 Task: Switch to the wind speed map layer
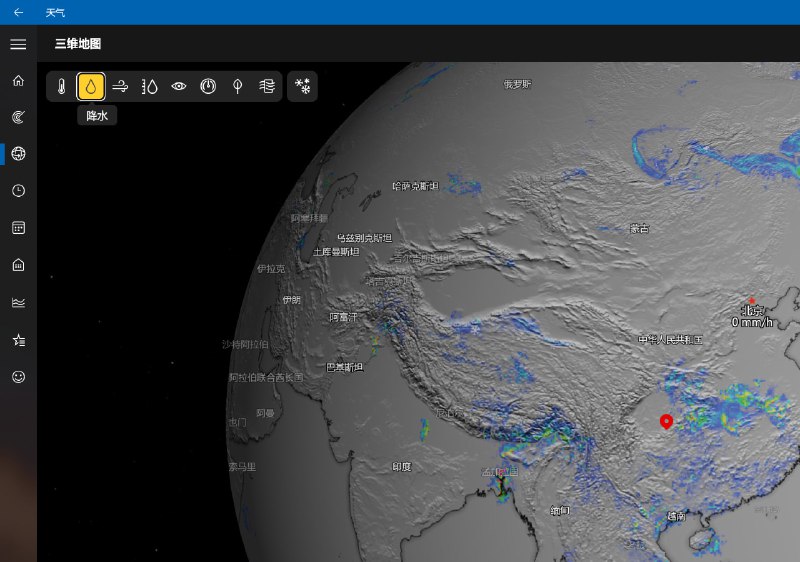tap(120, 87)
